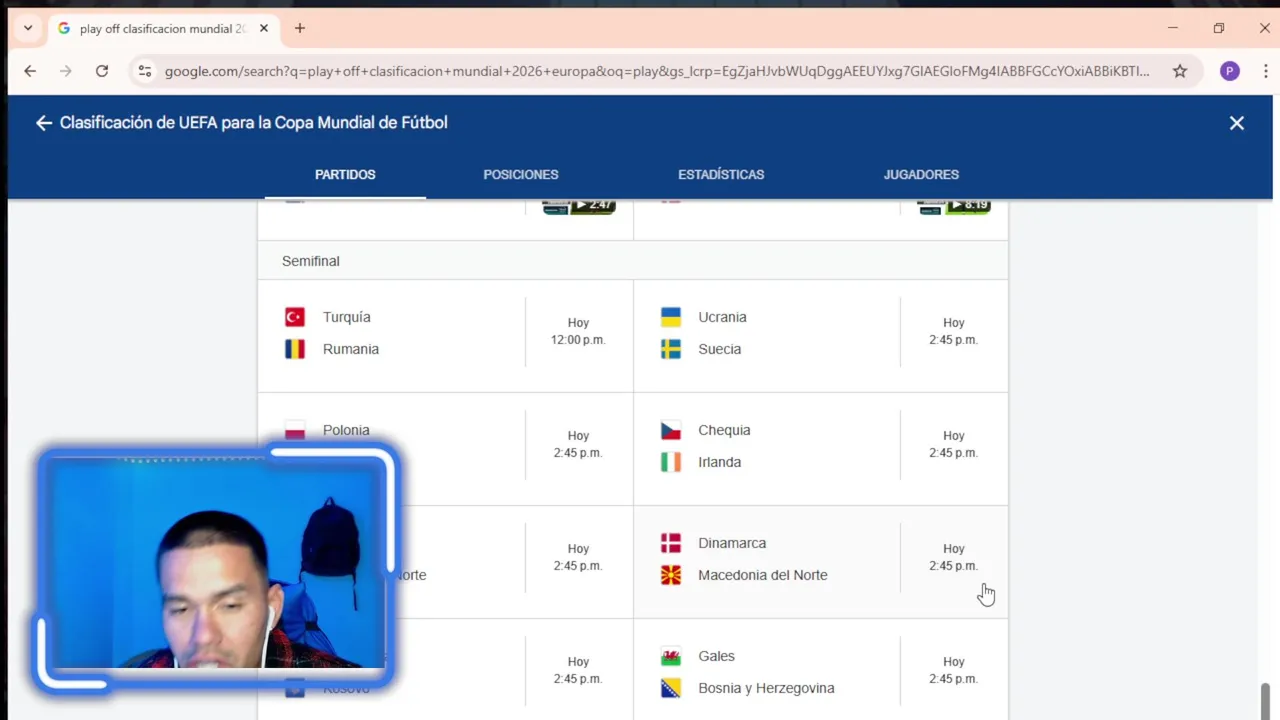Restore down the Chrome window
Viewport: 1280px width, 720px height.
point(1219,28)
